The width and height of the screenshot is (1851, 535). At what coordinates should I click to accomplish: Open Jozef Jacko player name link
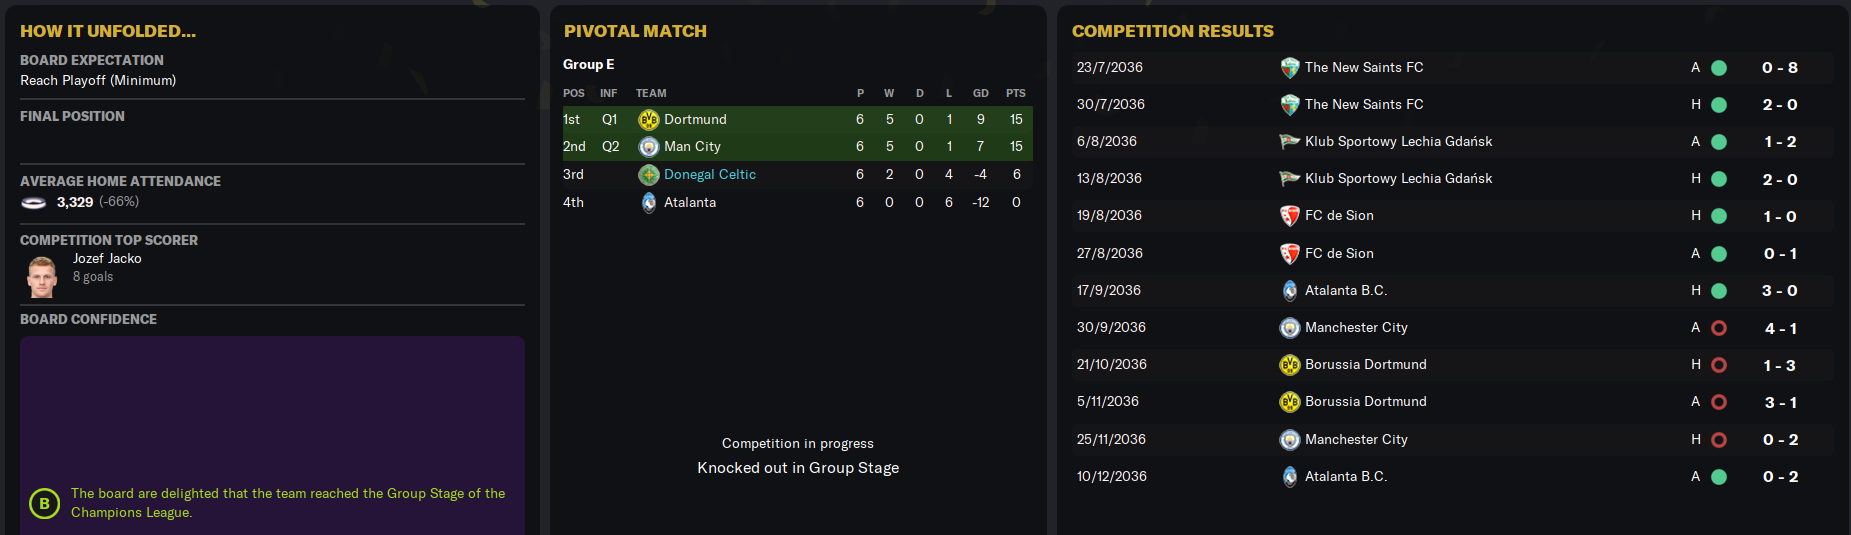[107, 259]
